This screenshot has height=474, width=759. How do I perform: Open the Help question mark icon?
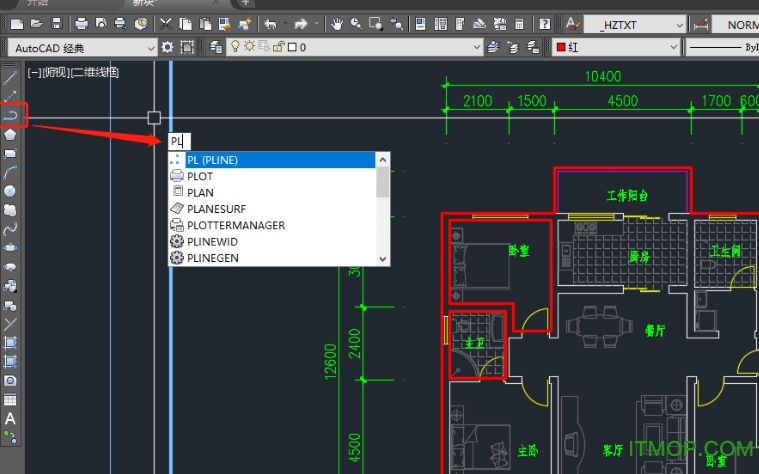point(545,23)
